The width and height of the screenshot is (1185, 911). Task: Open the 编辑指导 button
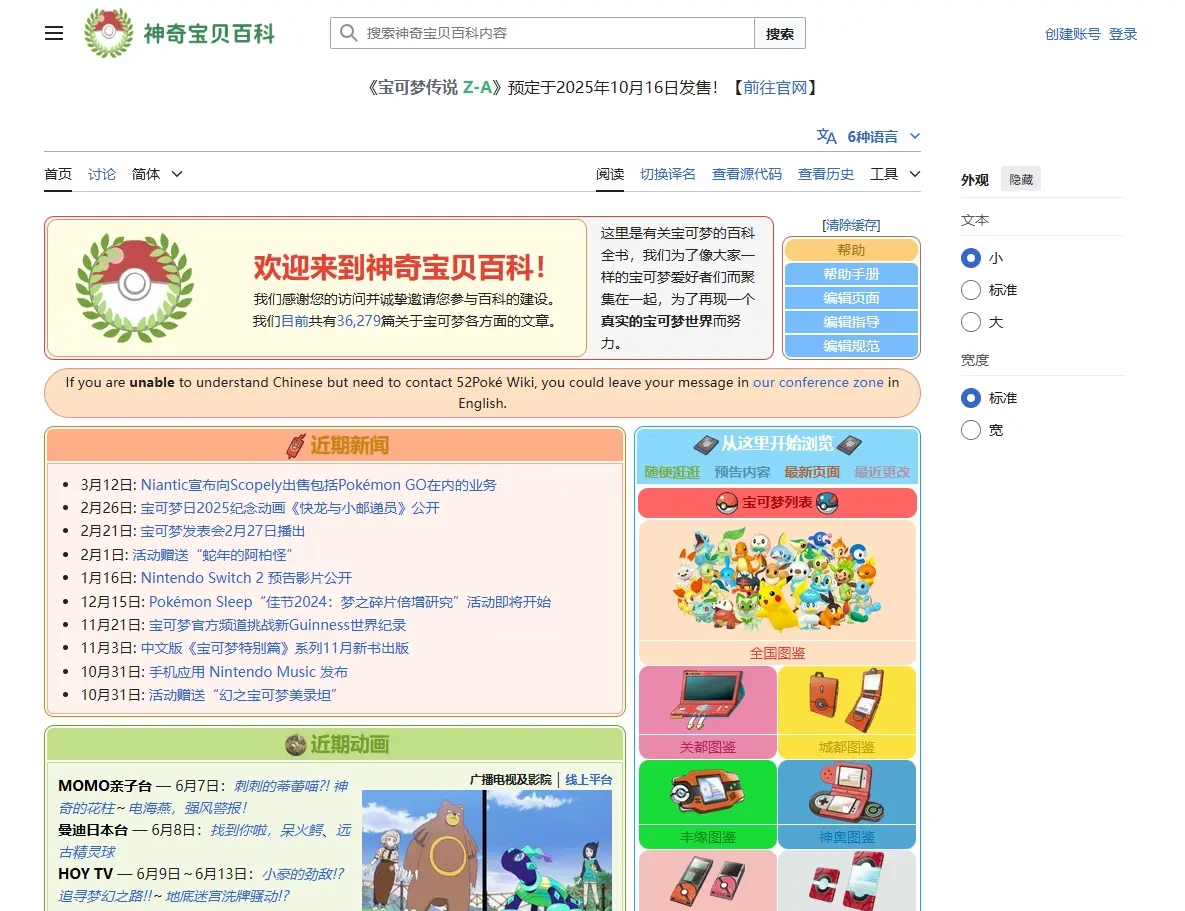point(851,322)
